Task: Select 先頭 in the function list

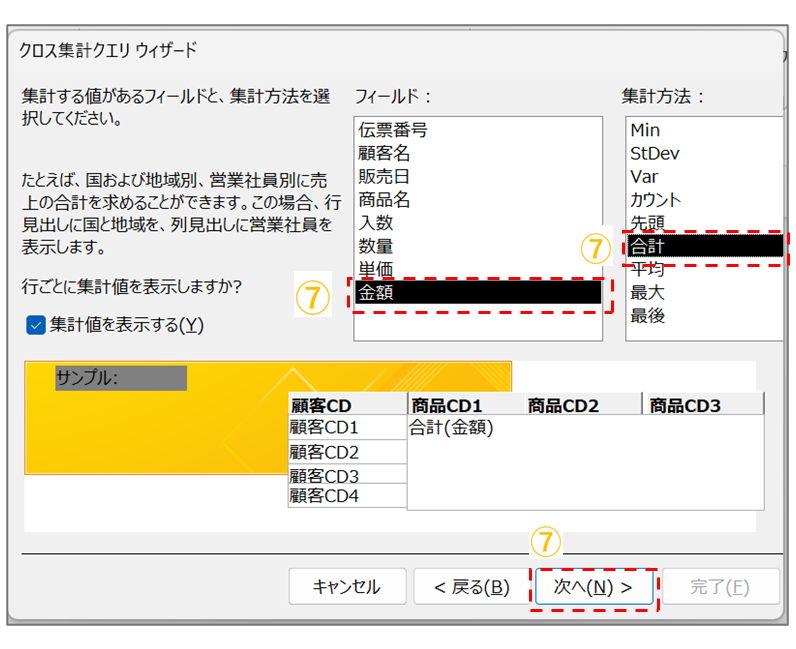Action: [x=647, y=222]
